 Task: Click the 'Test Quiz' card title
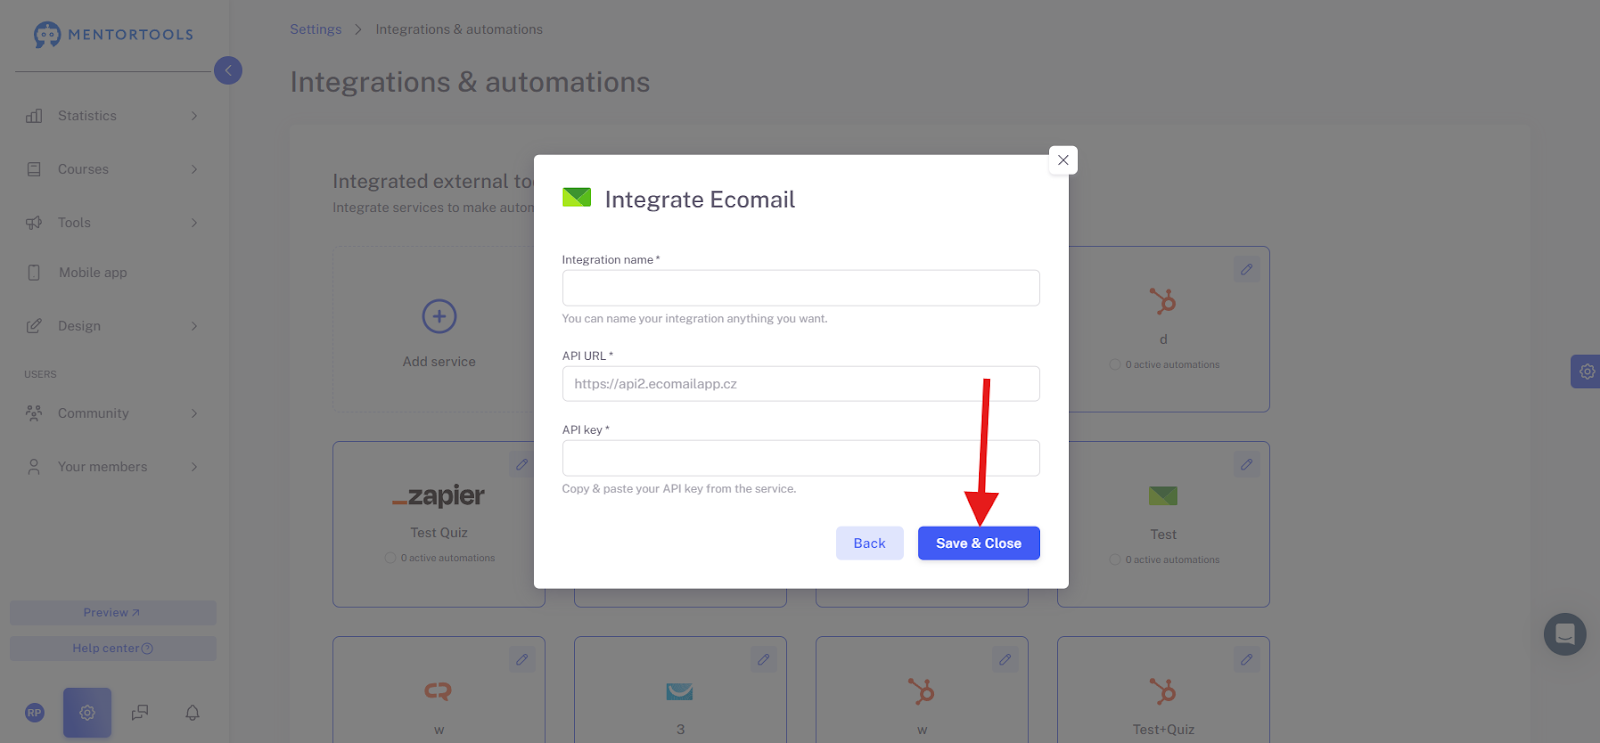point(439,533)
